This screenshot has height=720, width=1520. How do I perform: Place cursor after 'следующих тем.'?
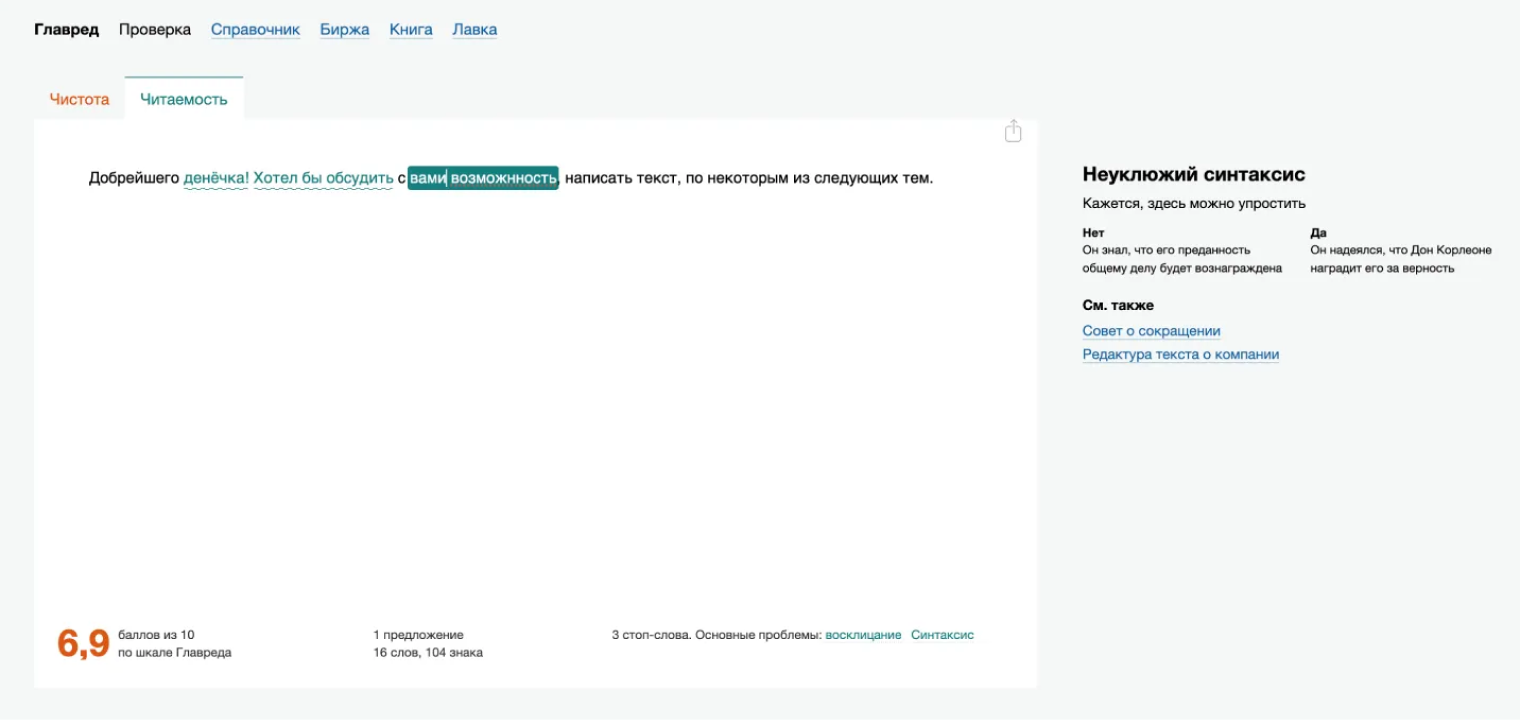(x=933, y=178)
